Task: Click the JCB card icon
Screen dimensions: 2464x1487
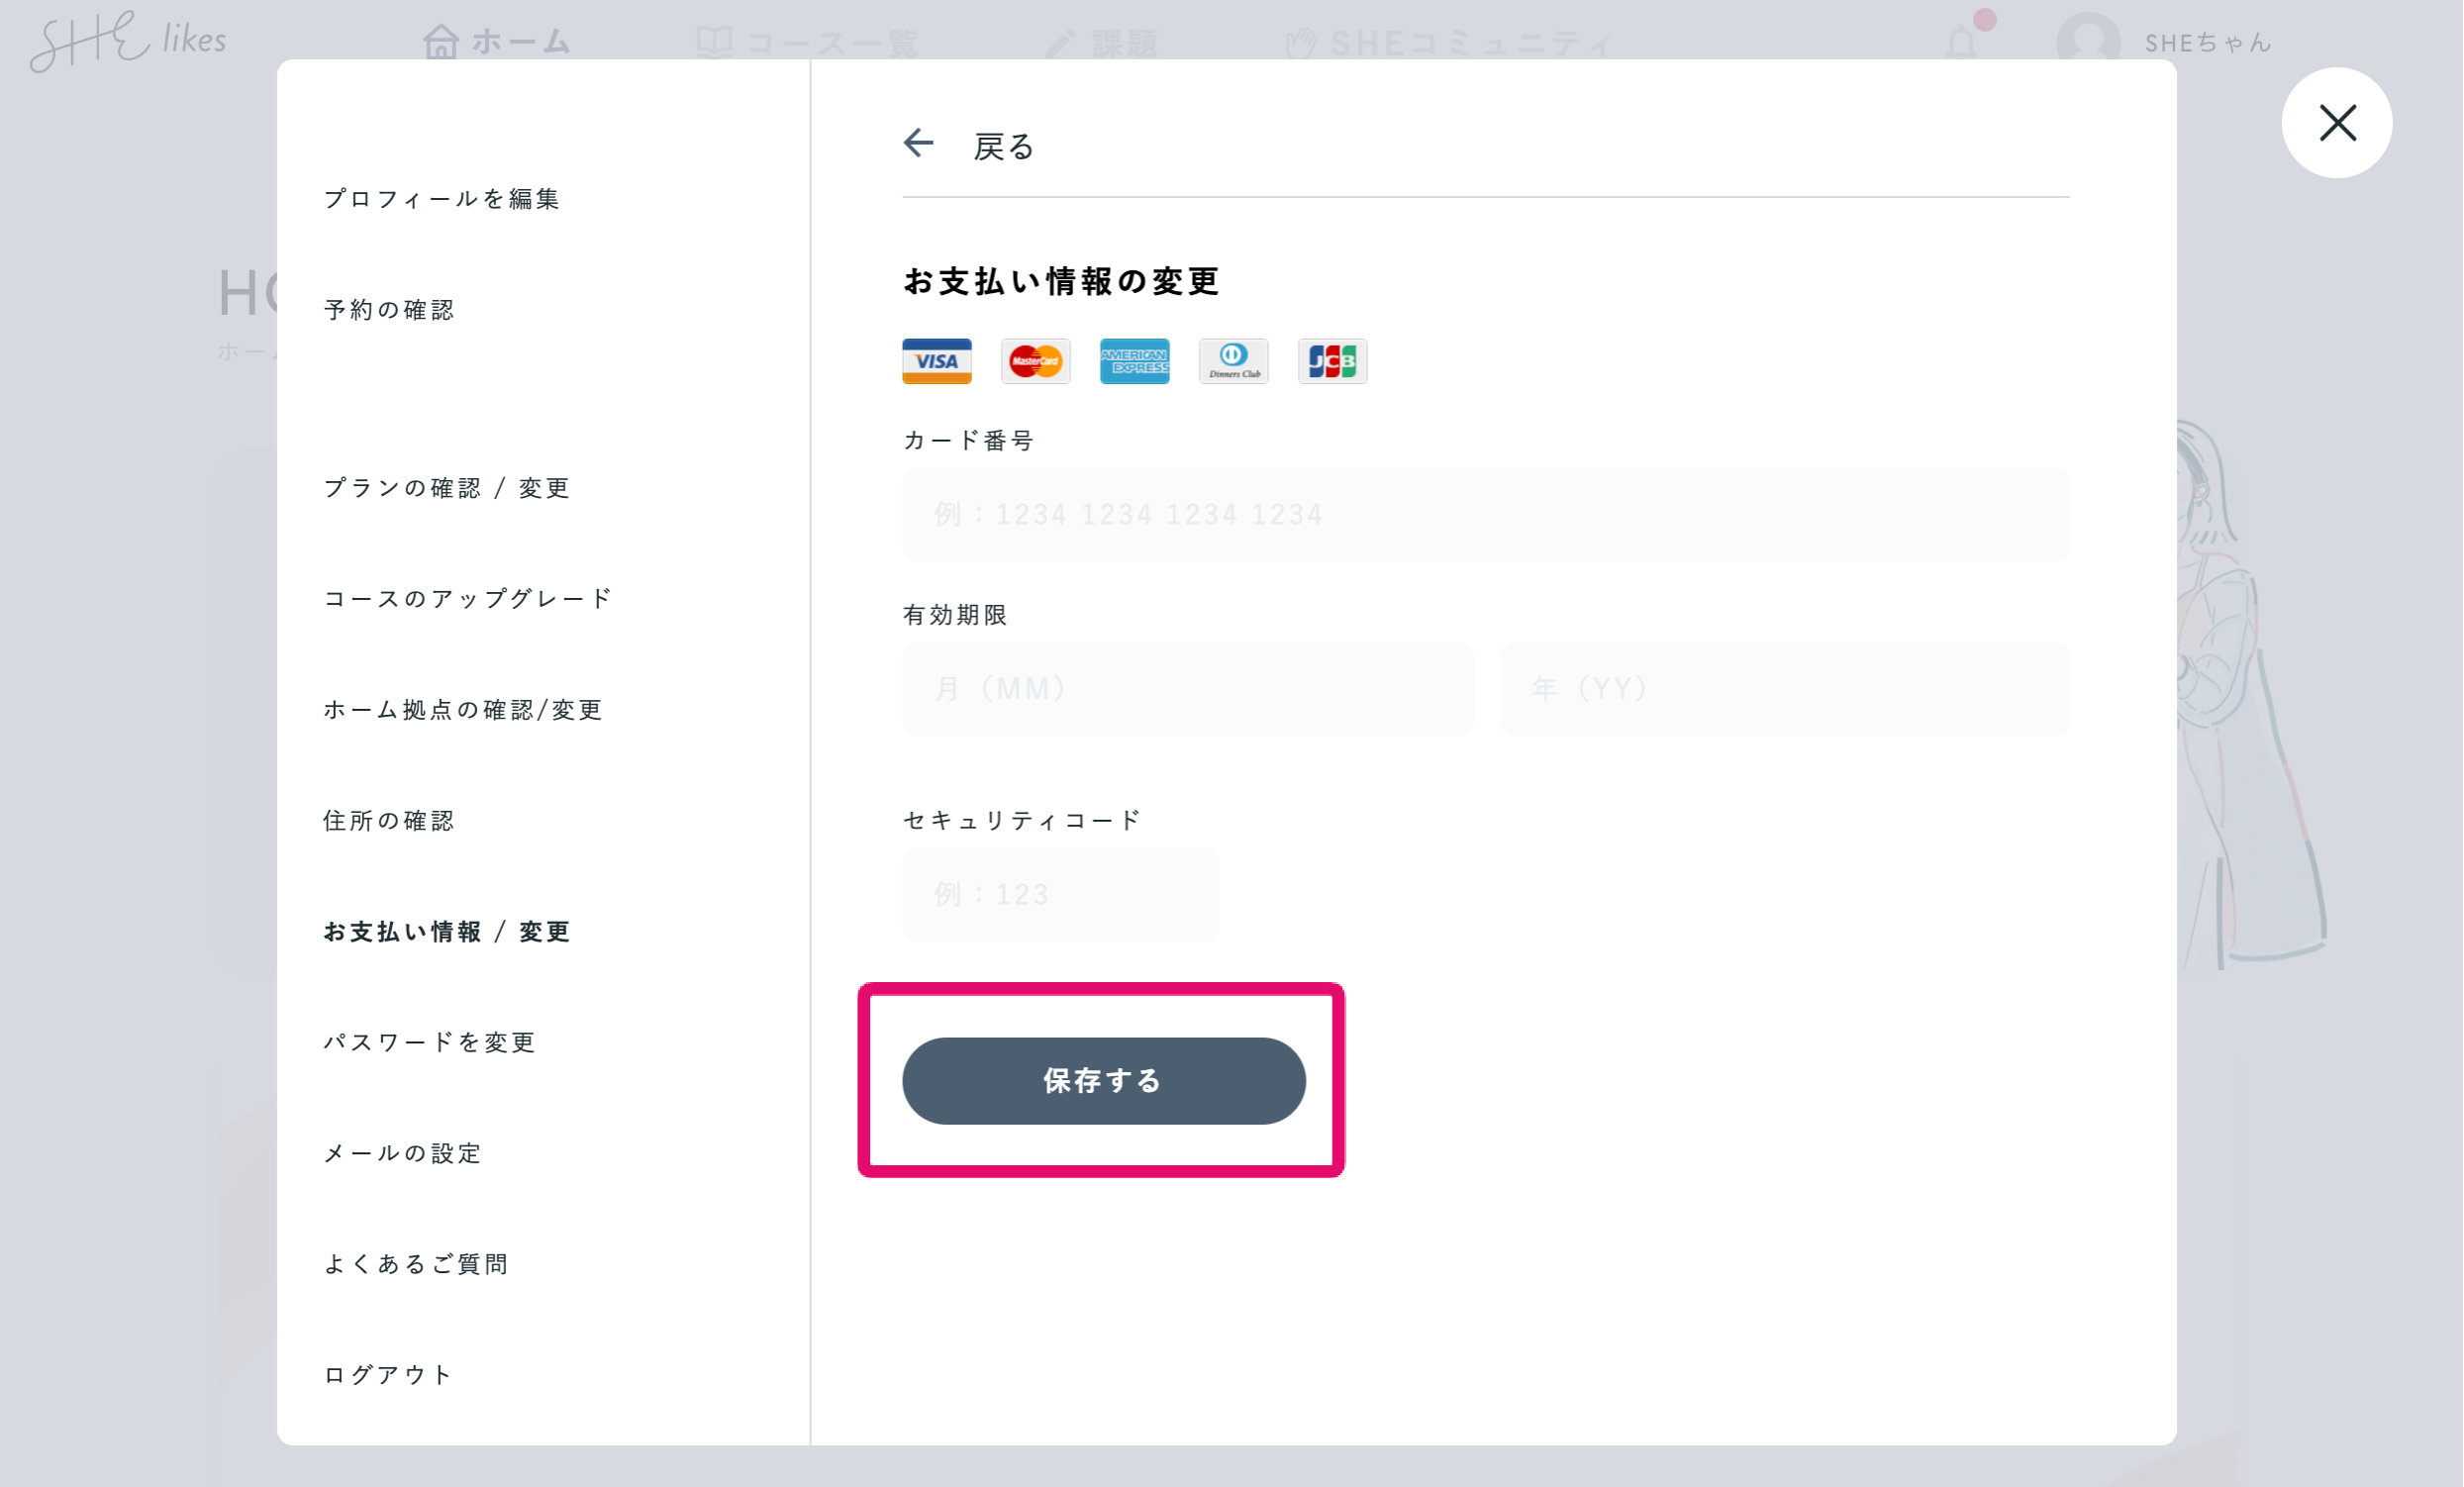Action: tap(1332, 361)
